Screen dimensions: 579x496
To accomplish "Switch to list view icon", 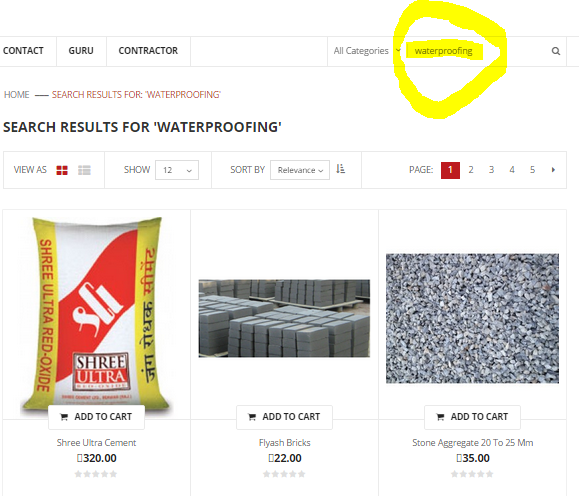I will [84, 170].
